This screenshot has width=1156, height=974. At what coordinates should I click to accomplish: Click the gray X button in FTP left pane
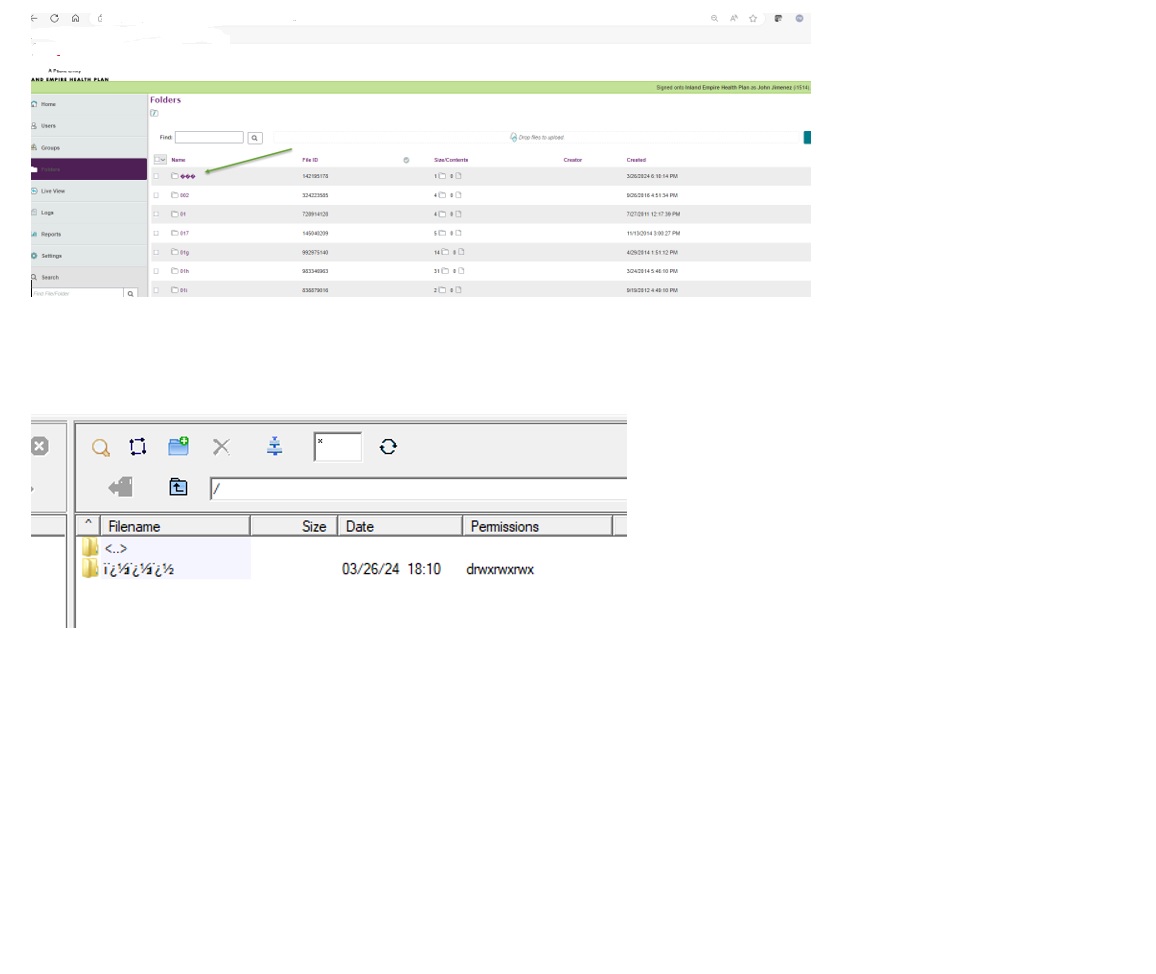point(40,446)
